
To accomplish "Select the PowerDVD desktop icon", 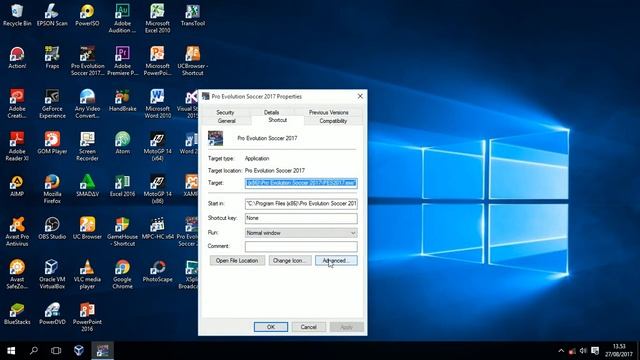I will [x=52, y=313].
